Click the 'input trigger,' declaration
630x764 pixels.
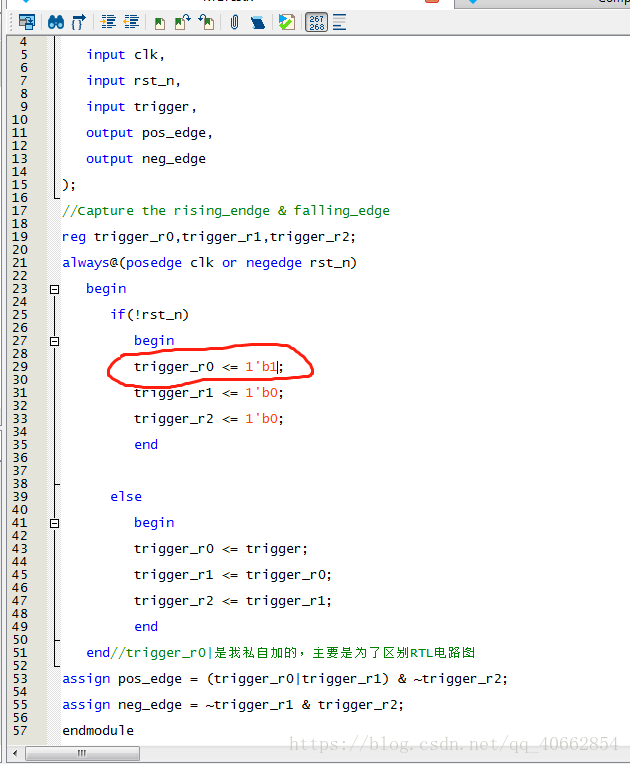coord(141,107)
